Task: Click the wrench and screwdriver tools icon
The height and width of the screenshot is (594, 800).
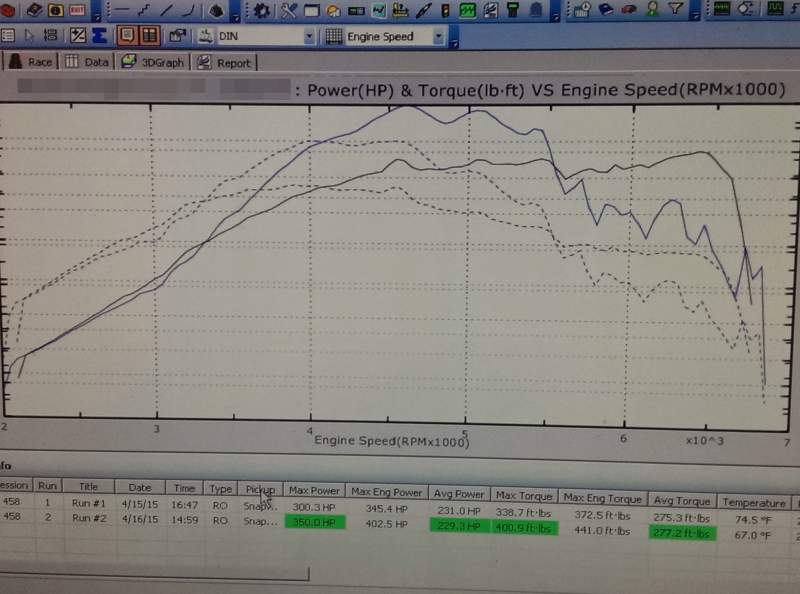Action: (x=289, y=11)
